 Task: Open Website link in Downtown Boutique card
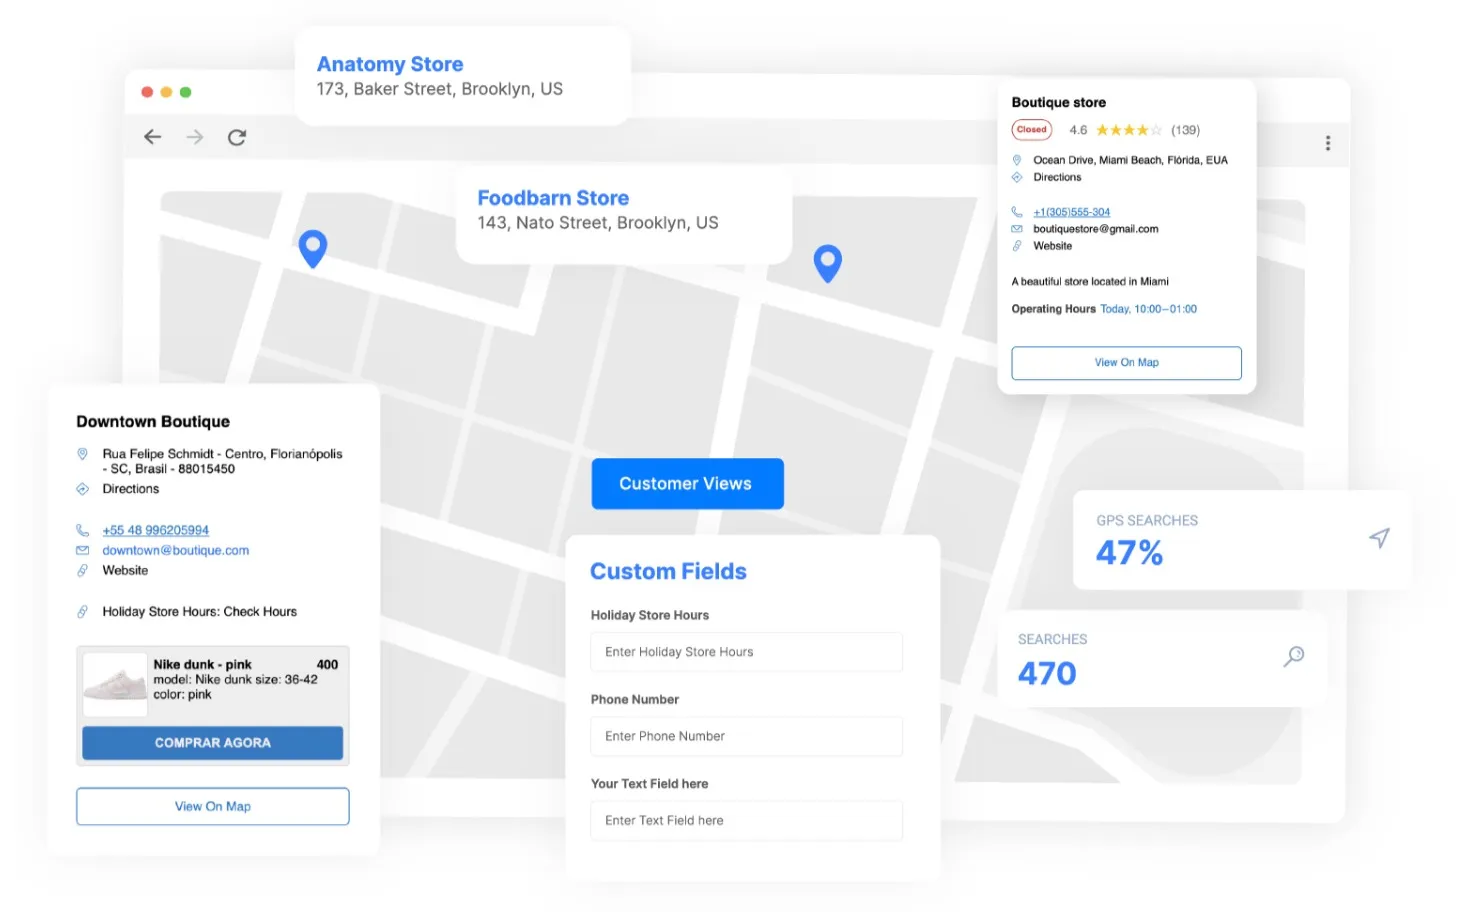click(x=125, y=570)
